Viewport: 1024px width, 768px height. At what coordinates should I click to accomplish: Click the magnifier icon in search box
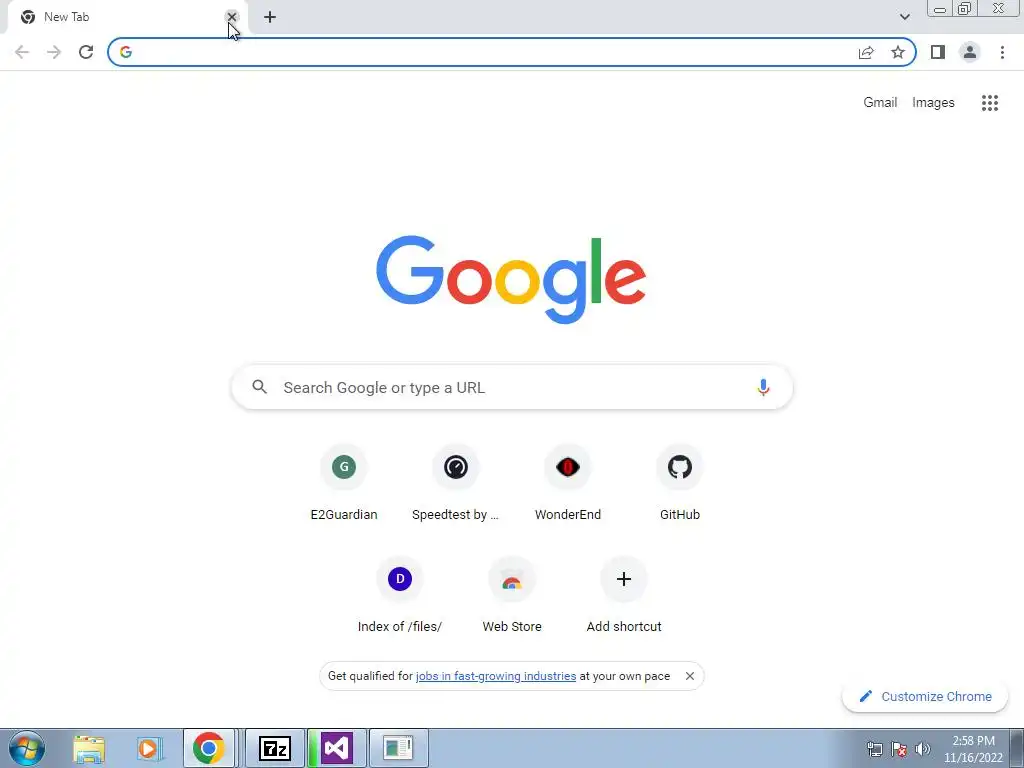pyautogui.click(x=259, y=387)
